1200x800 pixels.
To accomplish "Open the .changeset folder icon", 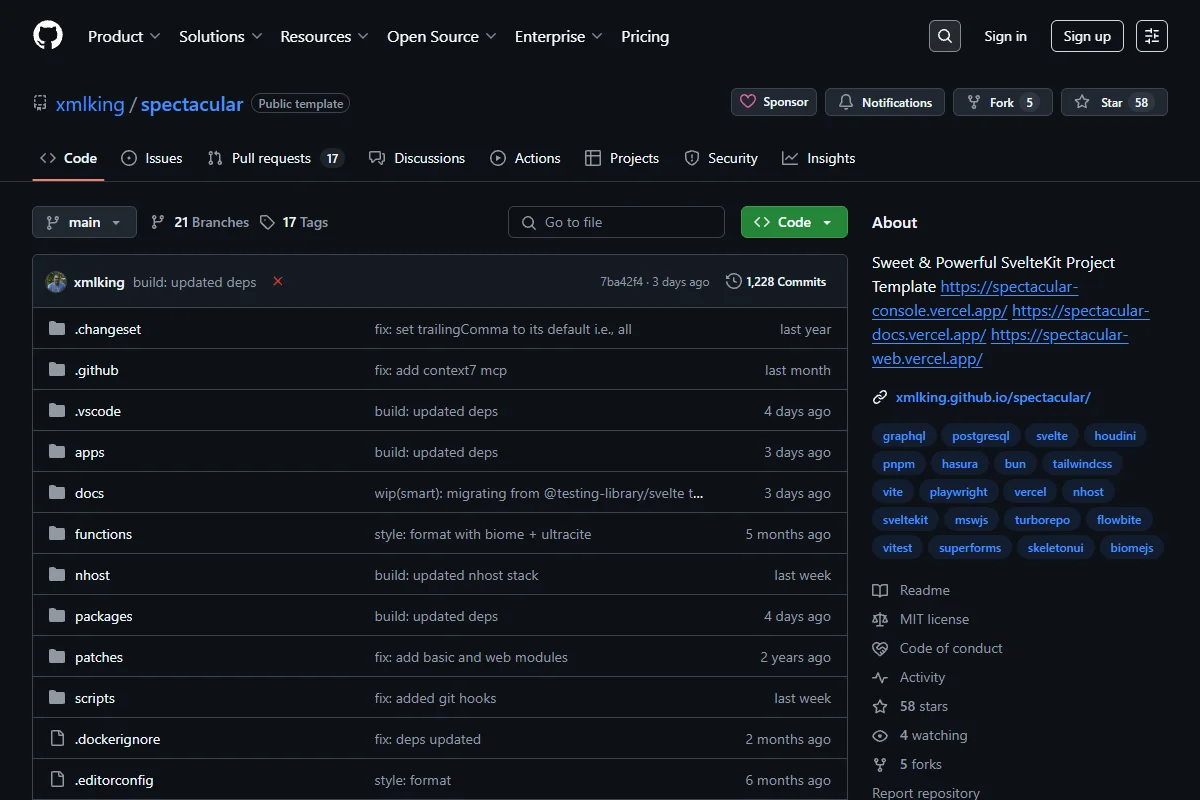I will 57,329.
